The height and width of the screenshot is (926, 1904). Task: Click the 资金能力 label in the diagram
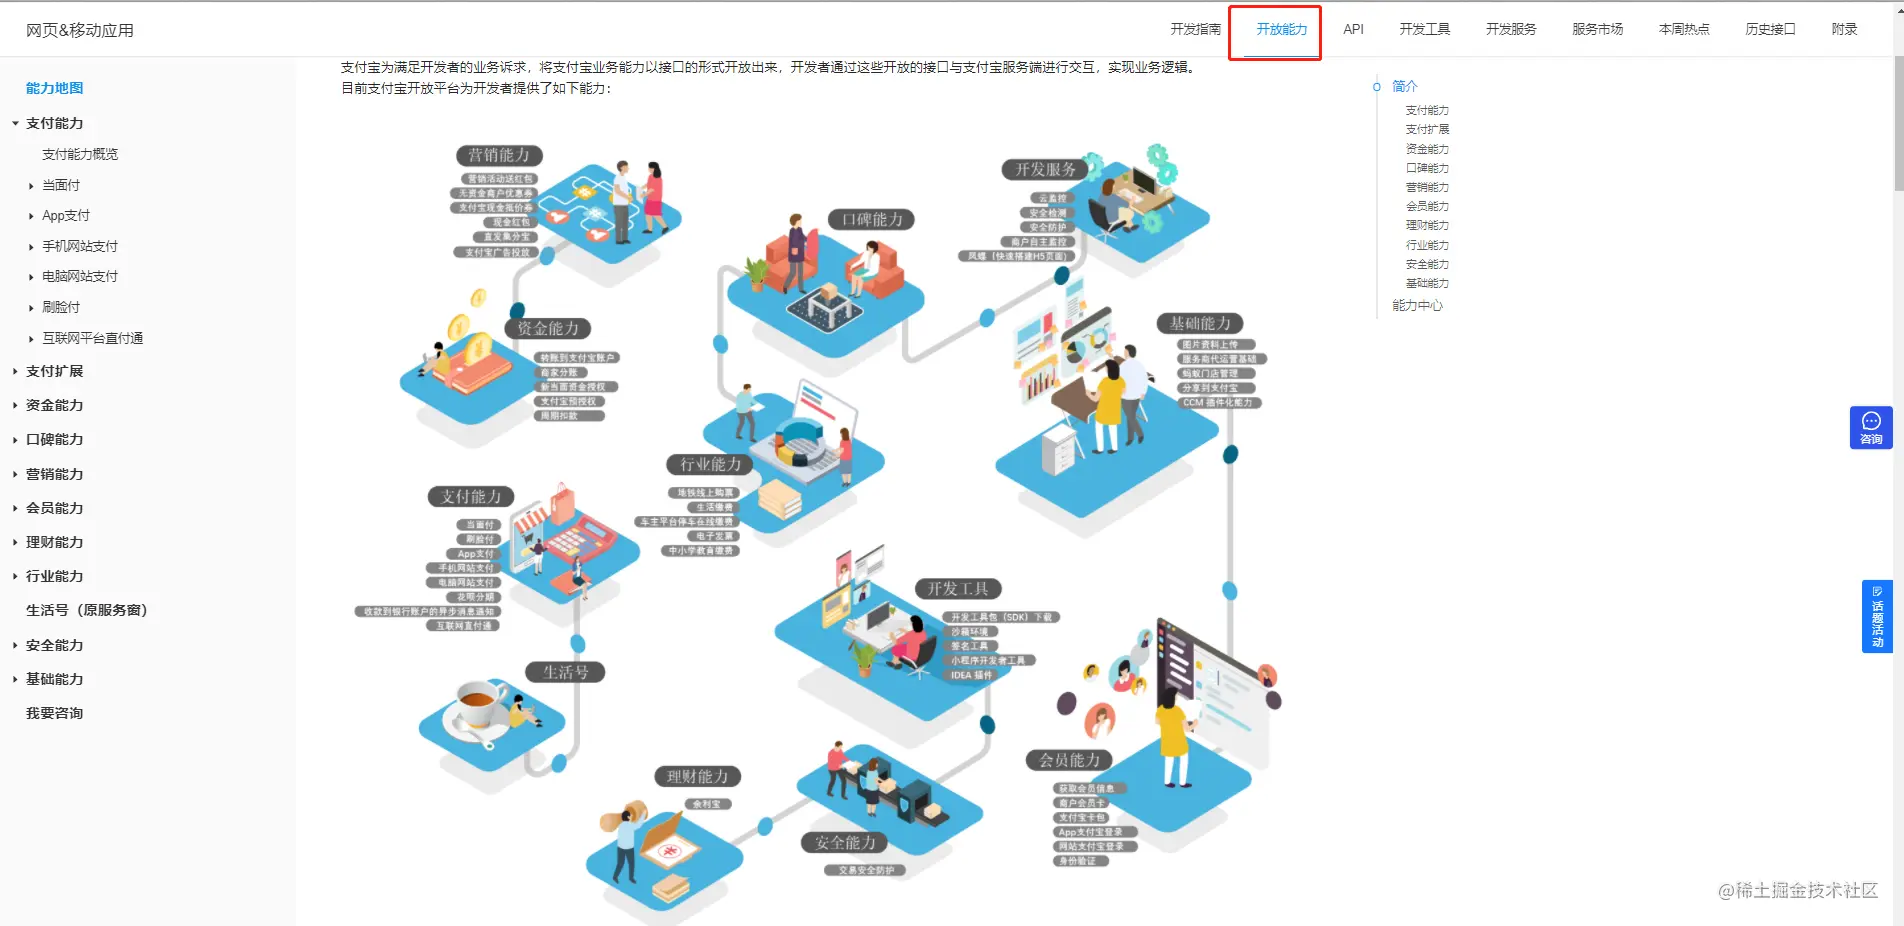(548, 328)
